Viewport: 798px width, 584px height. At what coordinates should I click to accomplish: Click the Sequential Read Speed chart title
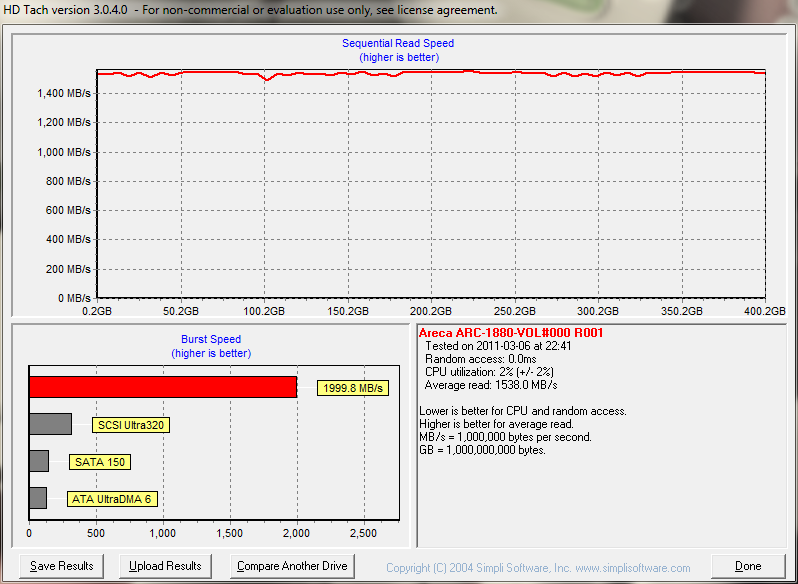398,43
